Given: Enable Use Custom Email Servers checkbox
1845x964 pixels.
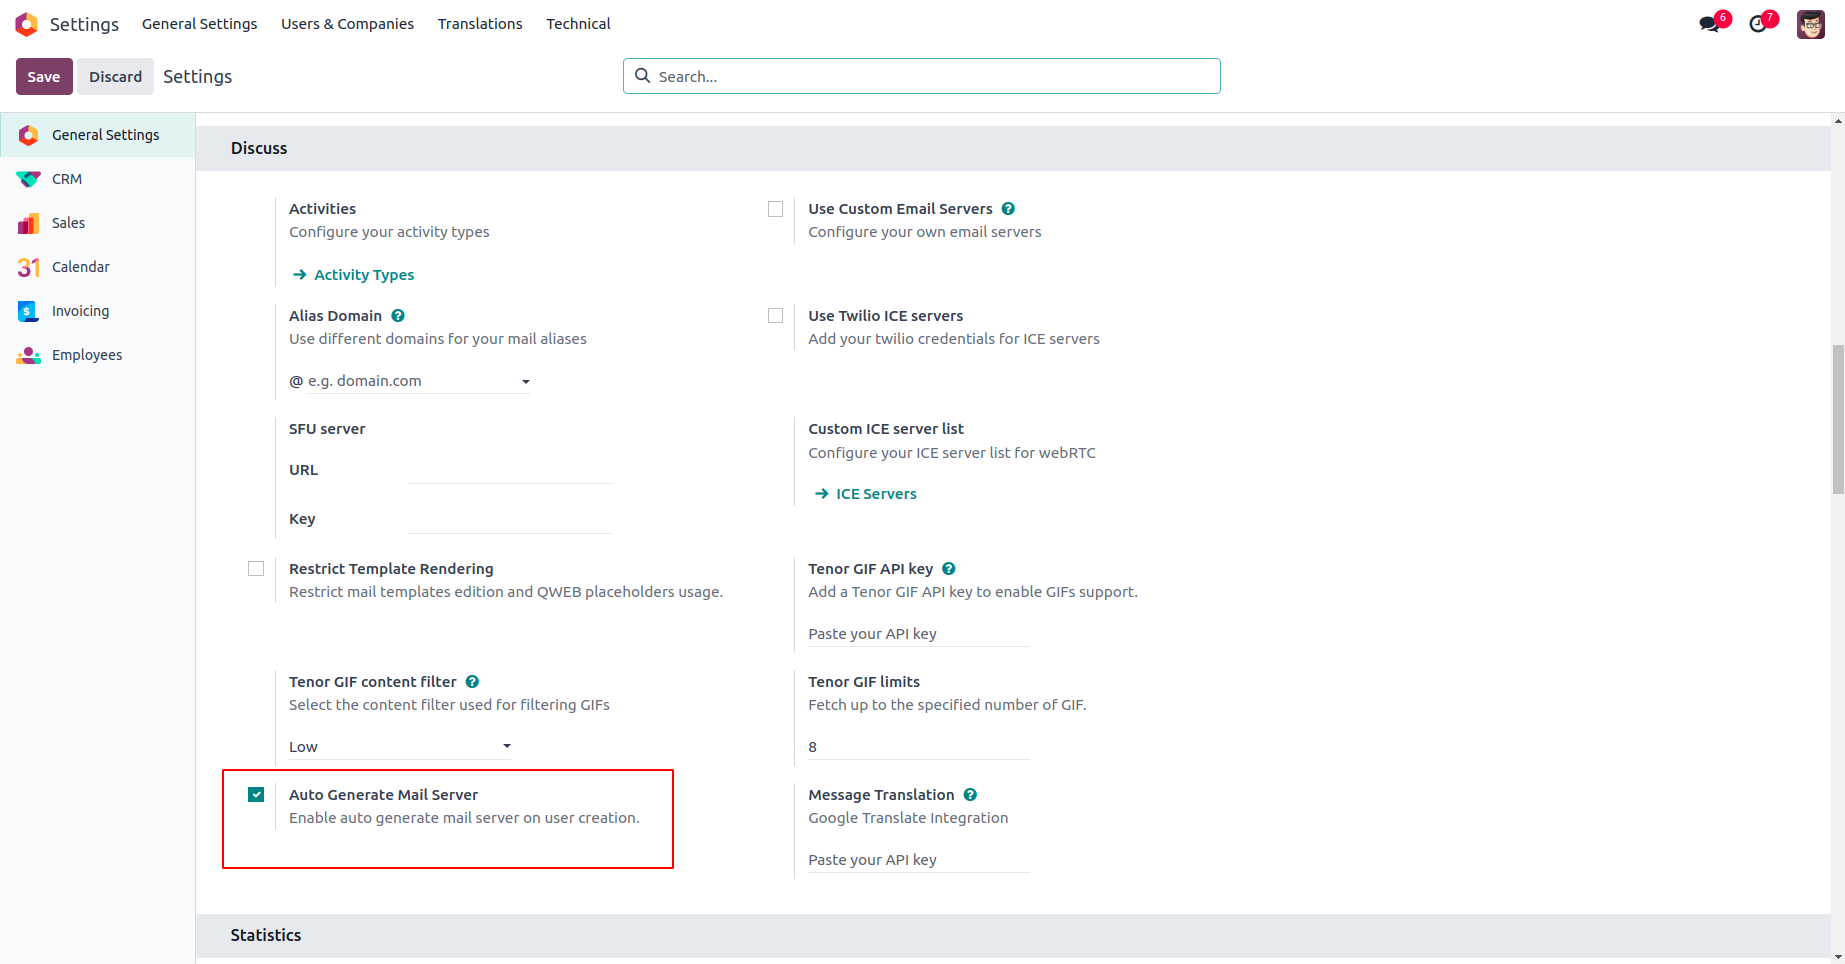Looking at the screenshot, I should click(775, 209).
